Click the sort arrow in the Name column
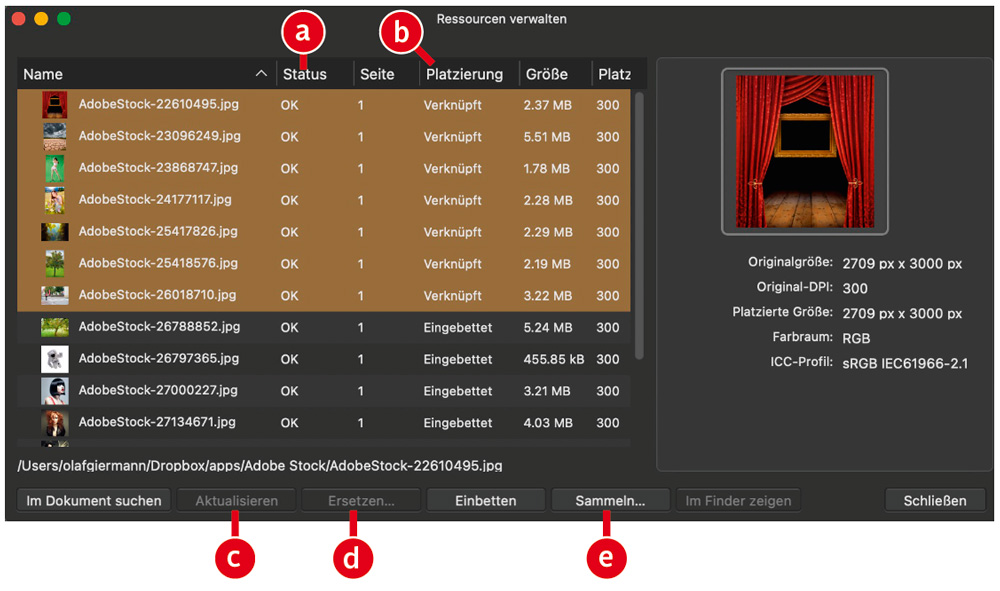The height and width of the screenshot is (591, 1000). (x=261, y=74)
